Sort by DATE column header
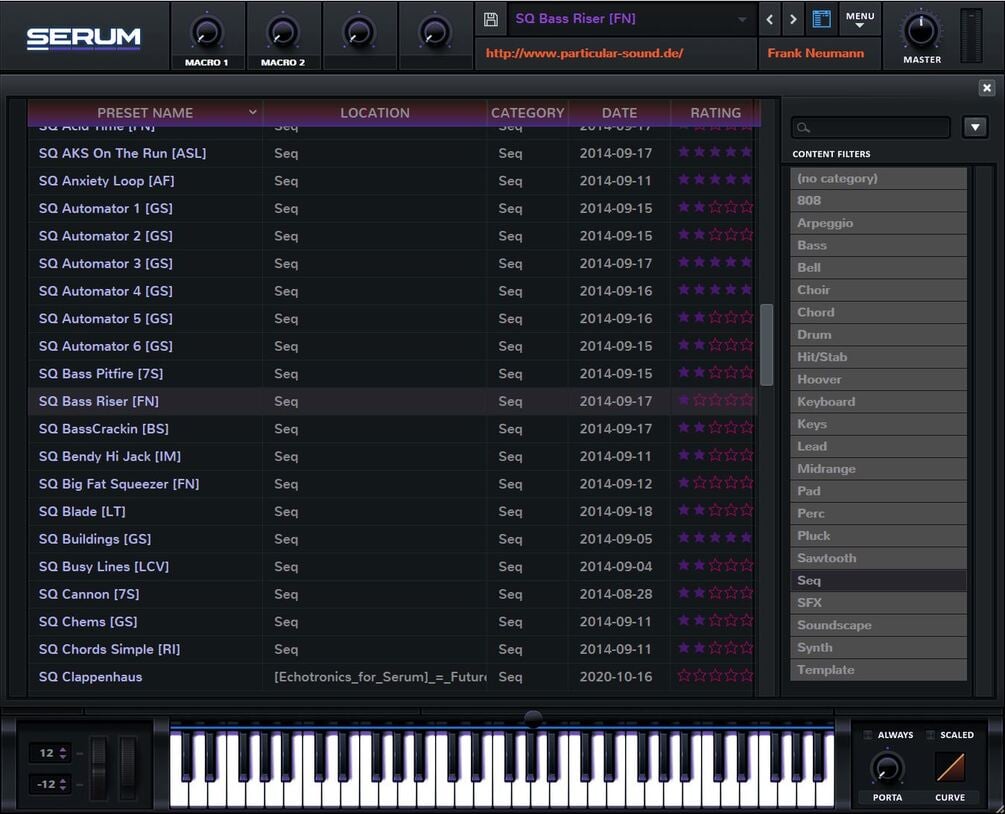The height and width of the screenshot is (814, 1005). pyautogui.click(x=619, y=113)
